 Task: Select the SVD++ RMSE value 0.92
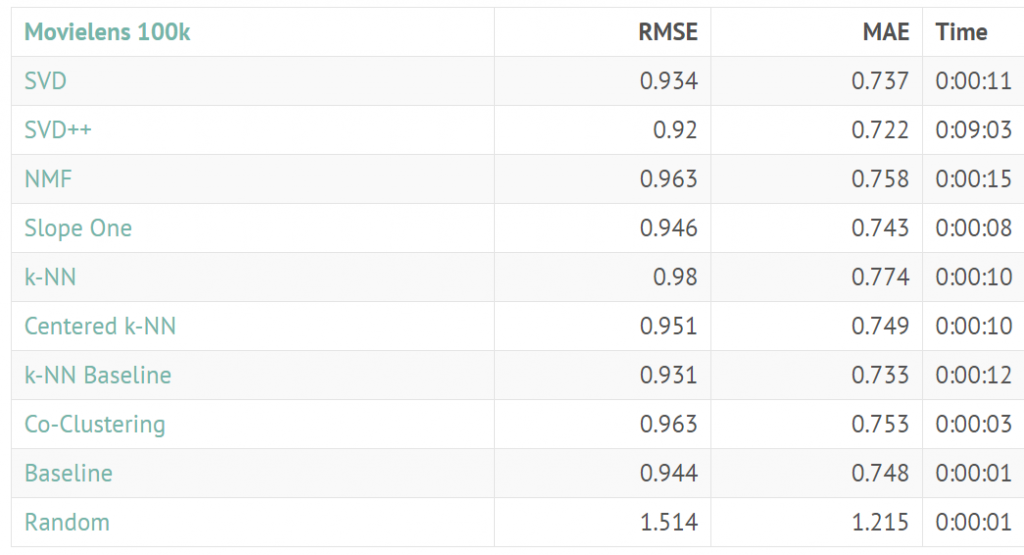click(x=675, y=130)
